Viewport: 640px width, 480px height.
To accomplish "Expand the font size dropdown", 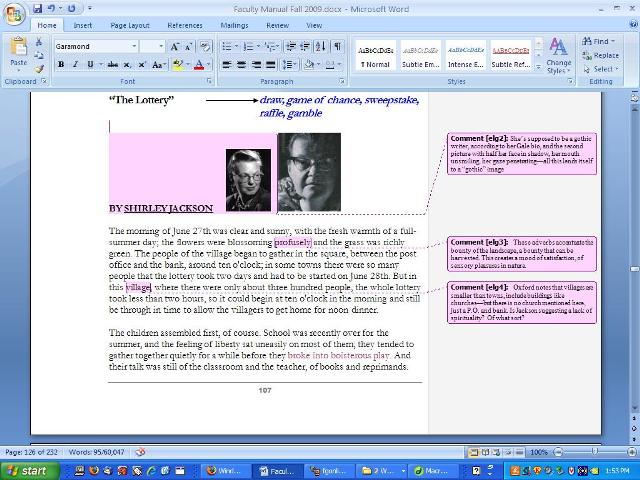I will click(x=161, y=46).
